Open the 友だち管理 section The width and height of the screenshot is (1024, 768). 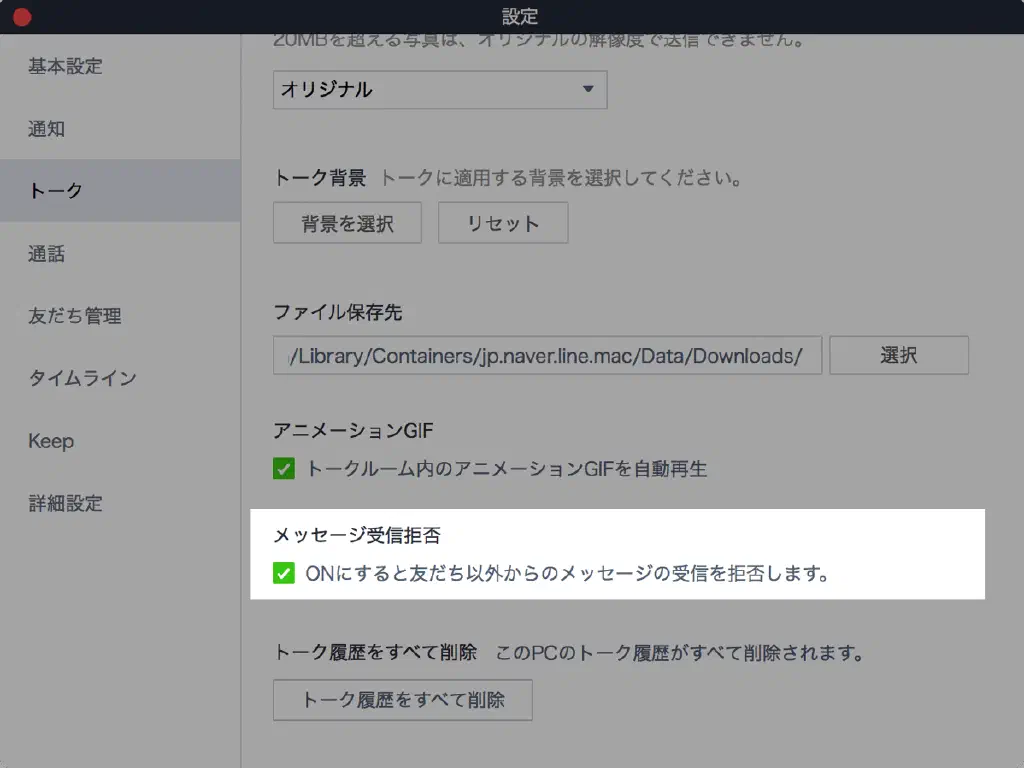[74, 316]
